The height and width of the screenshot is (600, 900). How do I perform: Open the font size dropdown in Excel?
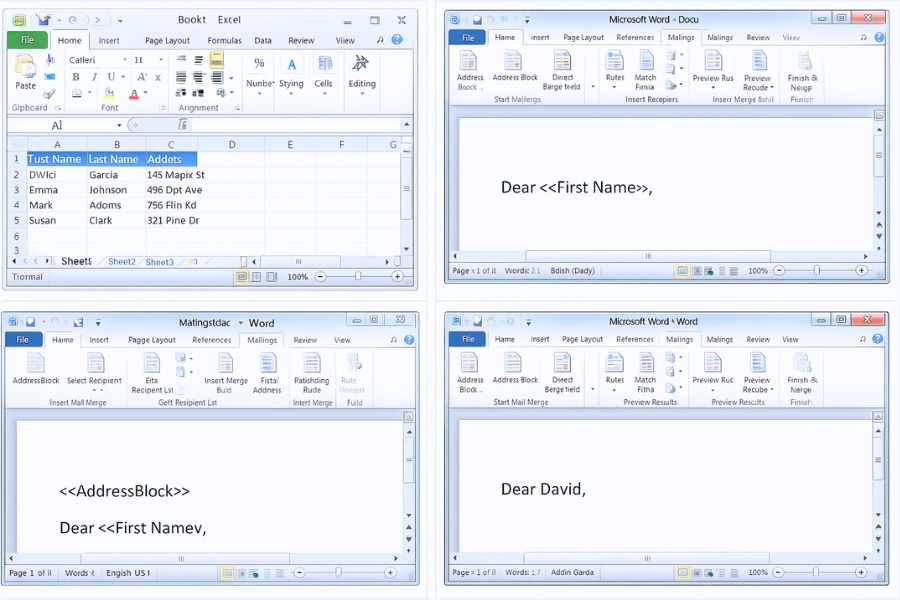click(159, 60)
